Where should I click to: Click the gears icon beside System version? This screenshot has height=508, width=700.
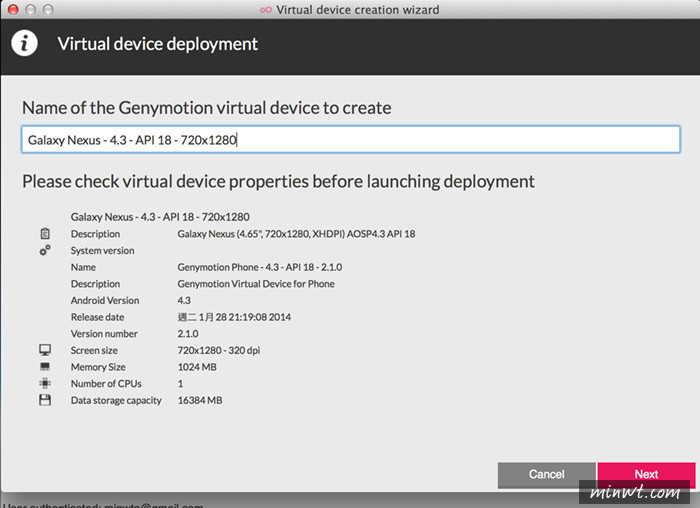[x=45, y=250]
